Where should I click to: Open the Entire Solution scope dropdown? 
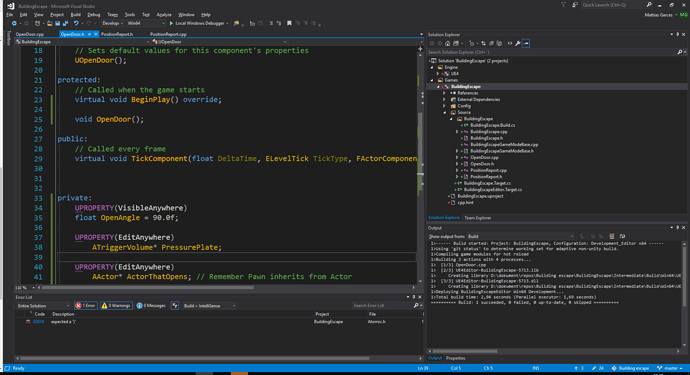tap(43, 305)
